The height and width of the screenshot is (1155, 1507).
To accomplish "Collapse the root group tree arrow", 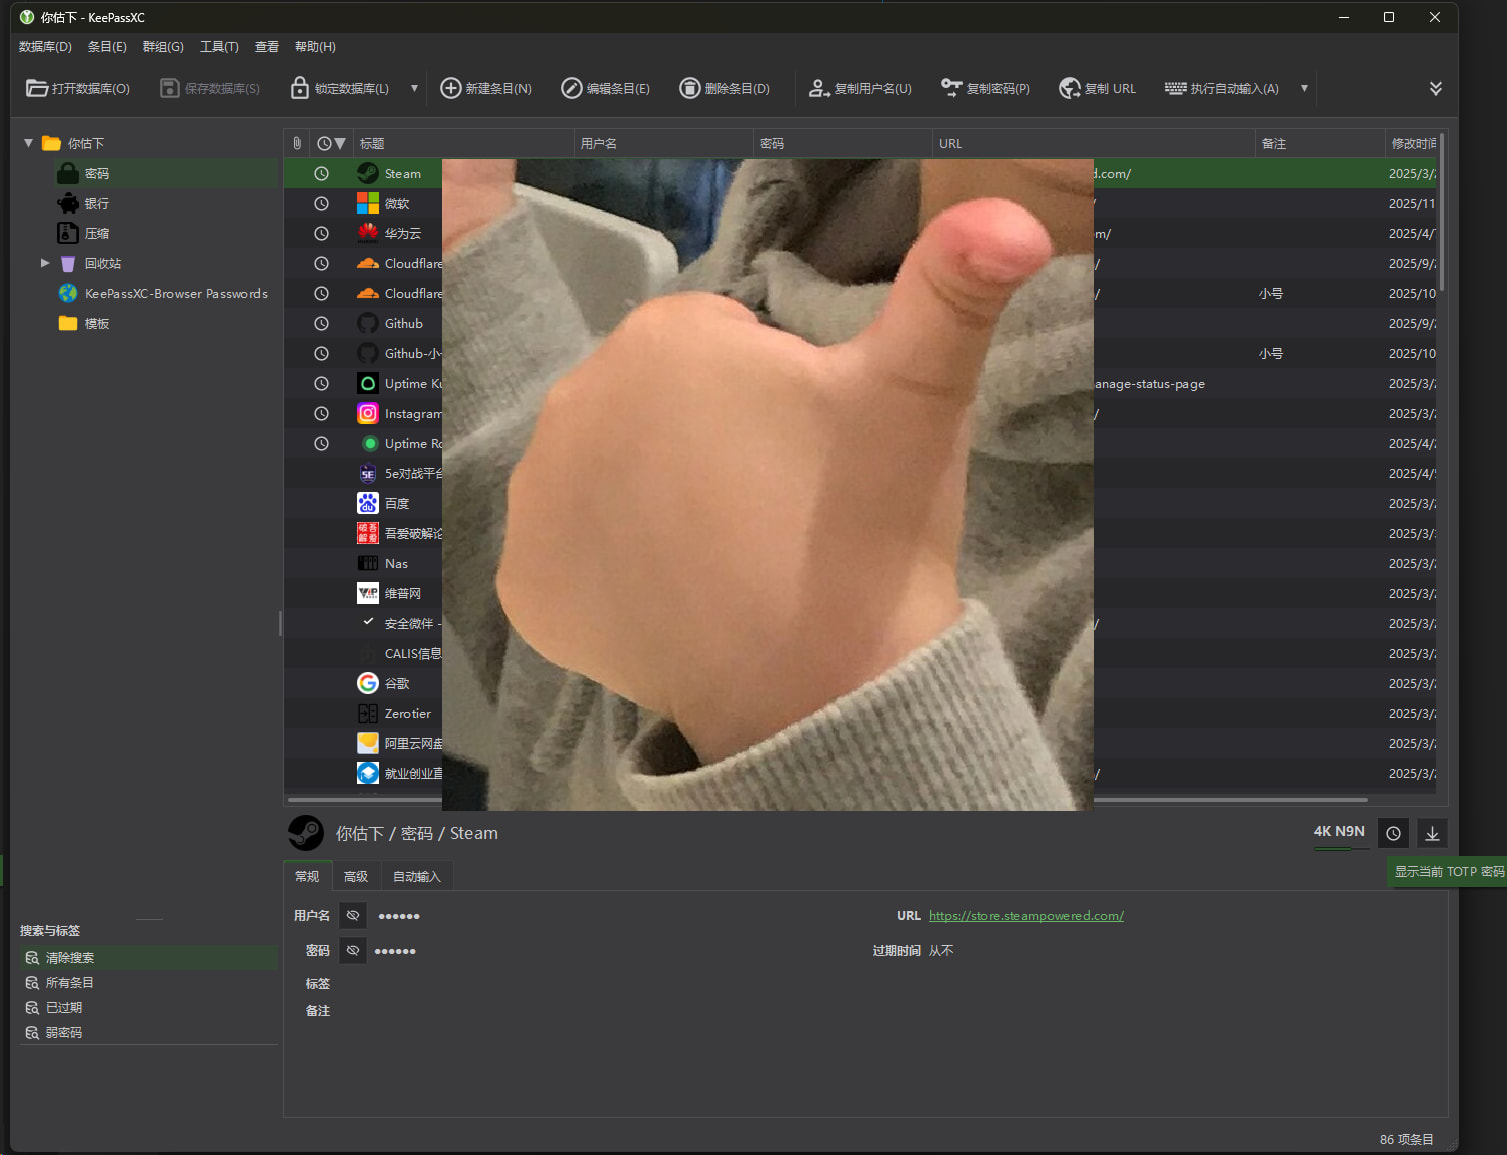I will (x=28, y=143).
